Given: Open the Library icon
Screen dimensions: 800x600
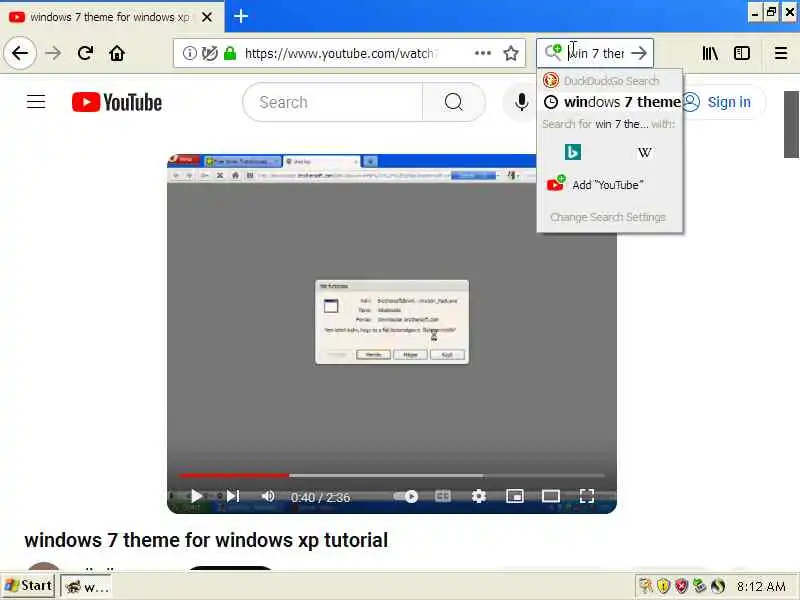Looking at the screenshot, I should point(710,53).
